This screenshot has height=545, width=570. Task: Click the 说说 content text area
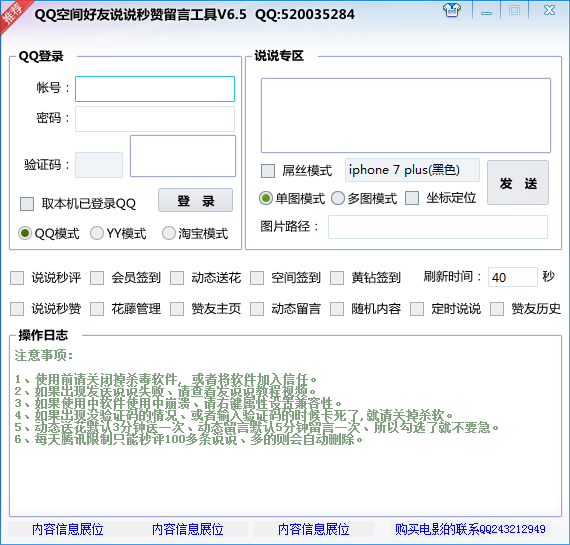coord(406,115)
